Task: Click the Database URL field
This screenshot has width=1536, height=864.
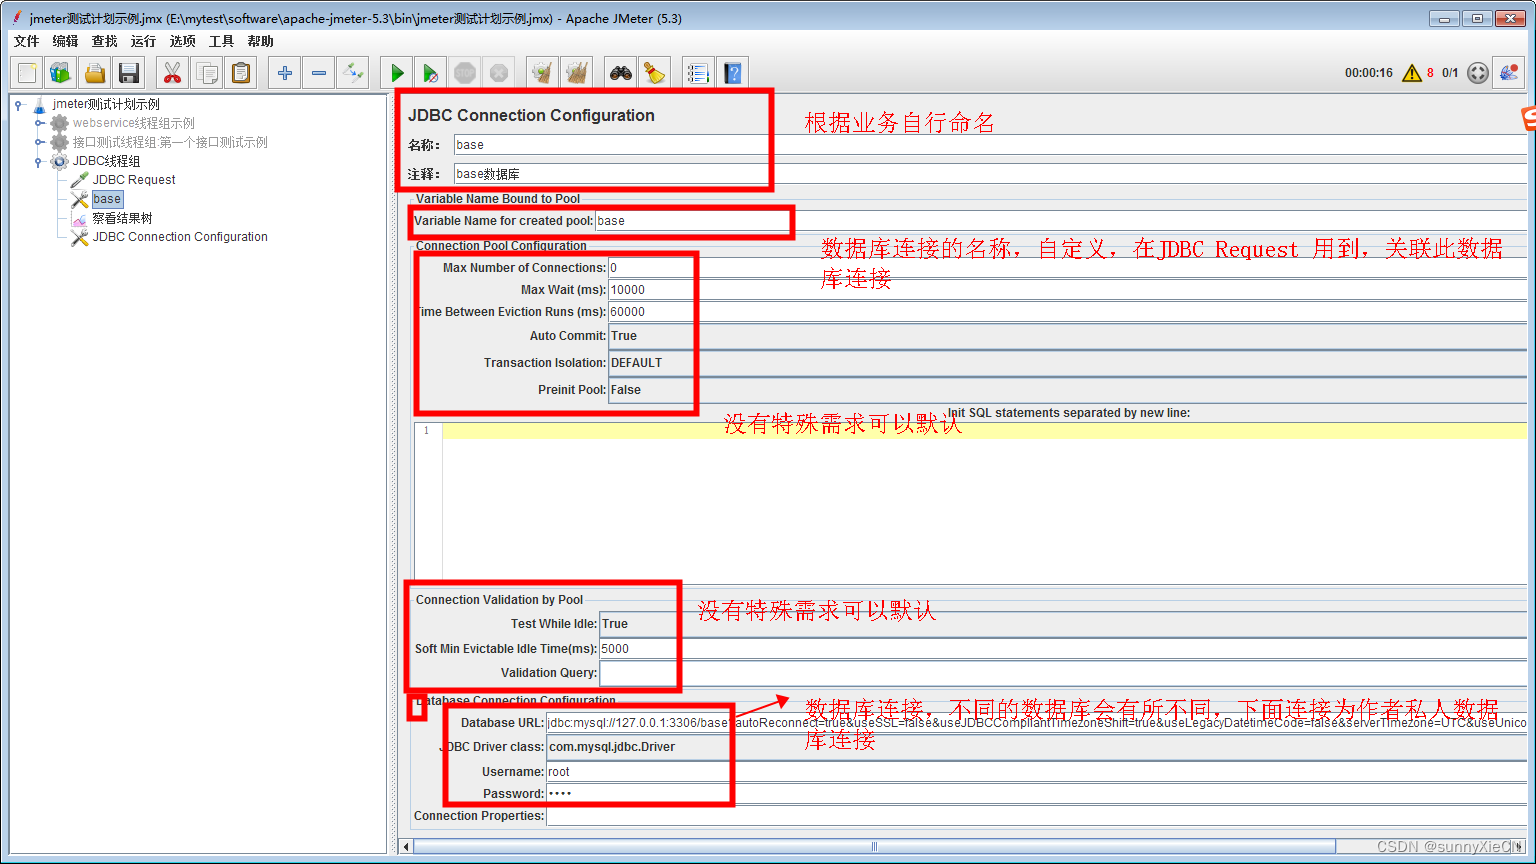Action: 1036,723
